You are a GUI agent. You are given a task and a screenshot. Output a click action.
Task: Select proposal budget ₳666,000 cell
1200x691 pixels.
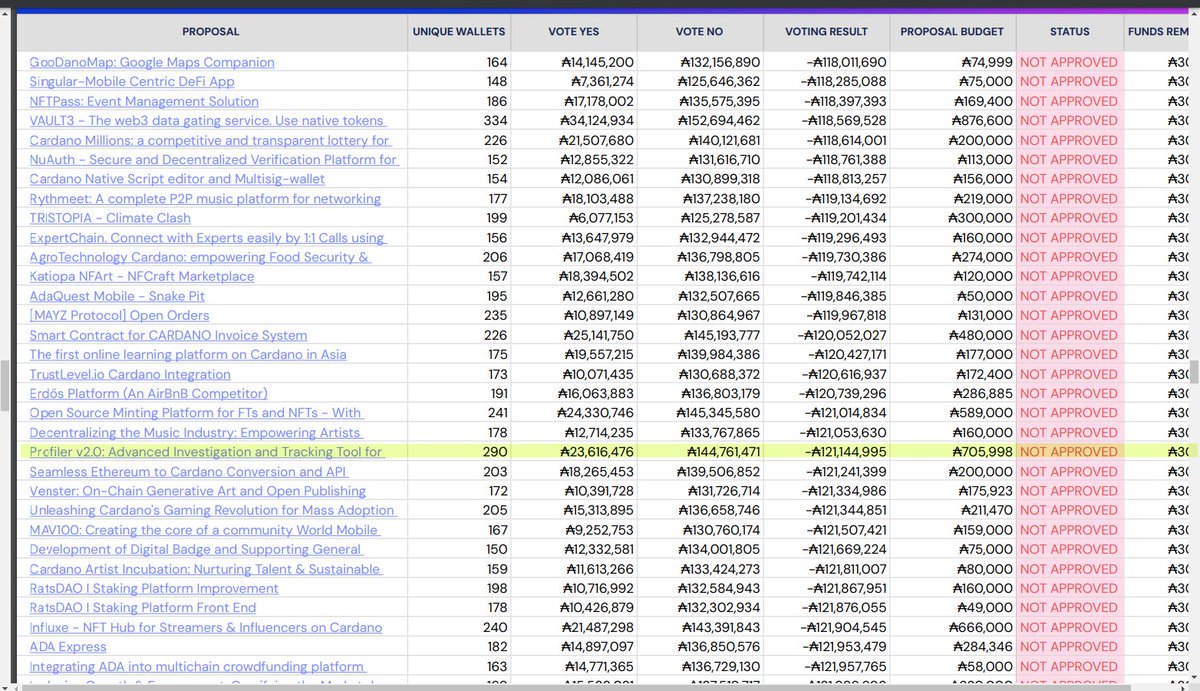pyautogui.click(x=983, y=627)
